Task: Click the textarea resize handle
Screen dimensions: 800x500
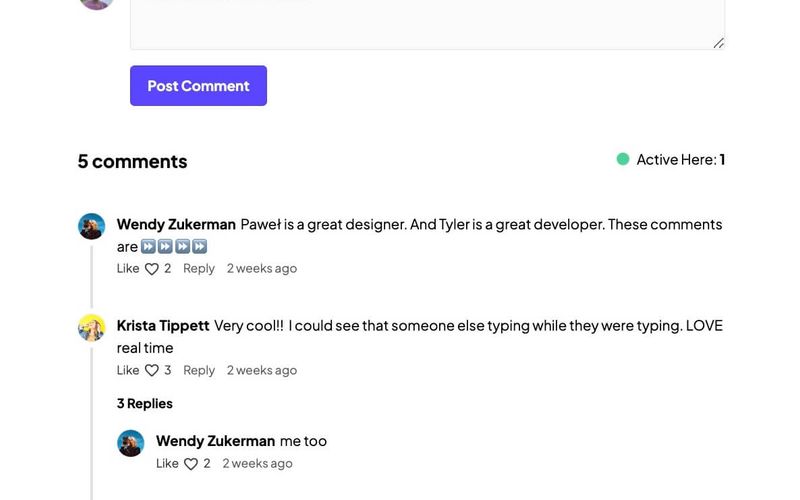Action: 719,43
